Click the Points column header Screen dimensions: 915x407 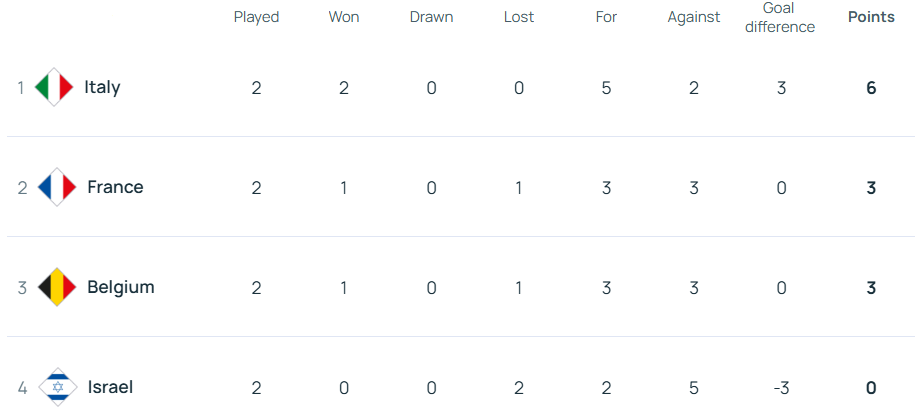point(871,17)
